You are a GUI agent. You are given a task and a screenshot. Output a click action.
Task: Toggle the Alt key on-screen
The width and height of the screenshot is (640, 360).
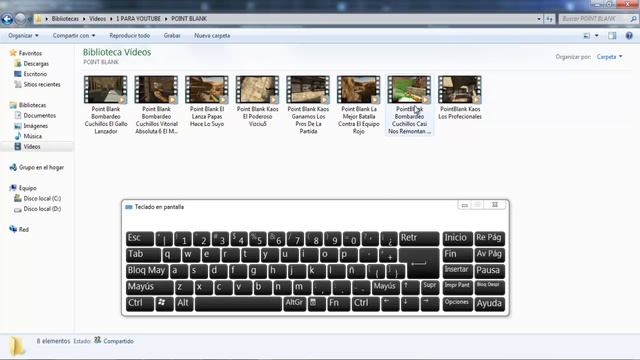click(x=184, y=304)
